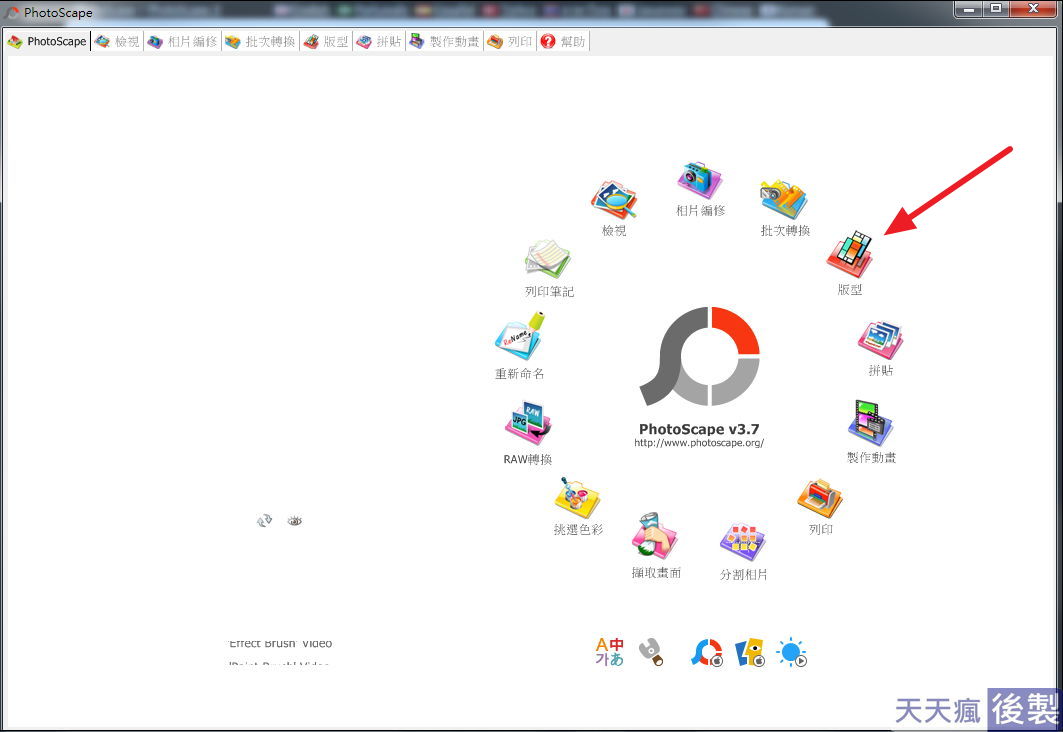This screenshot has width=1063, height=732.
Task: Switch to the 相片編修 tab
Action: point(182,41)
